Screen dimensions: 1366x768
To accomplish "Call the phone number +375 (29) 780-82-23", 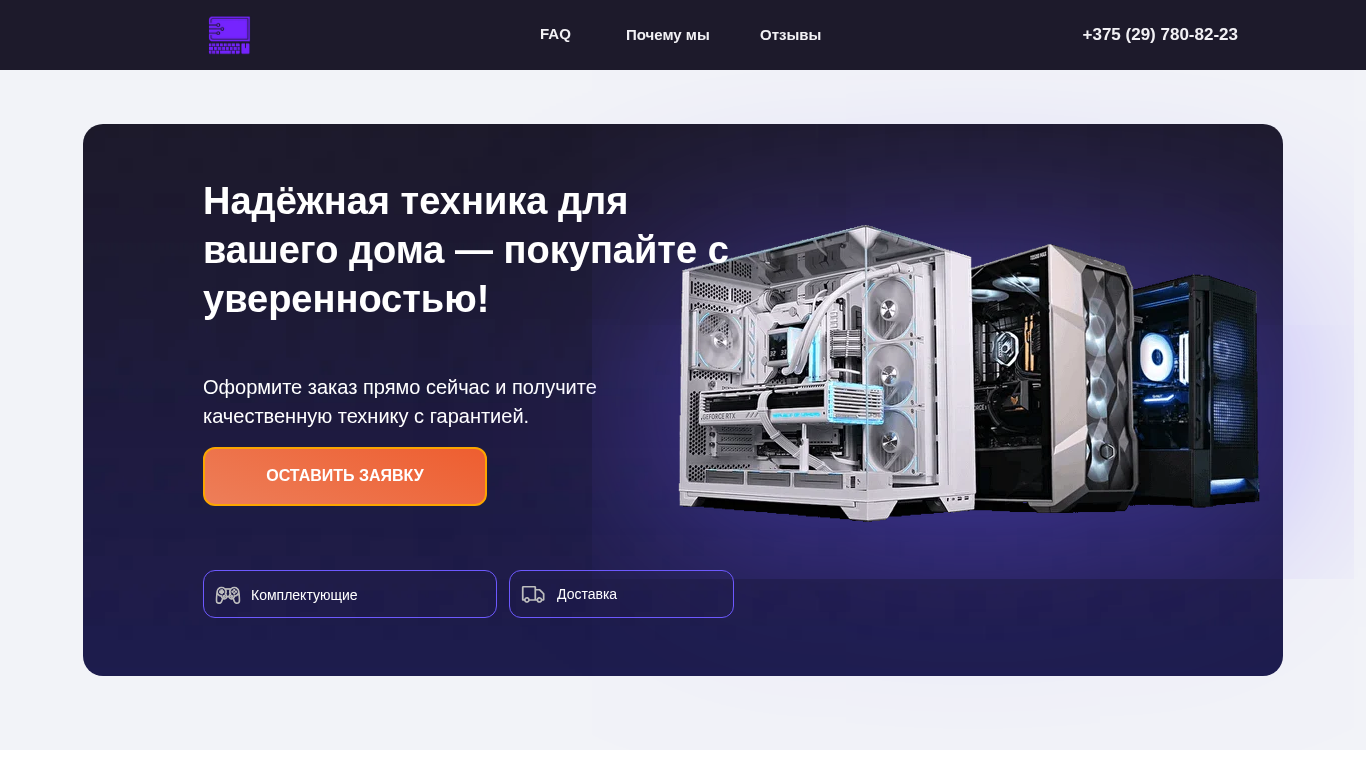I will click(x=1160, y=35).
